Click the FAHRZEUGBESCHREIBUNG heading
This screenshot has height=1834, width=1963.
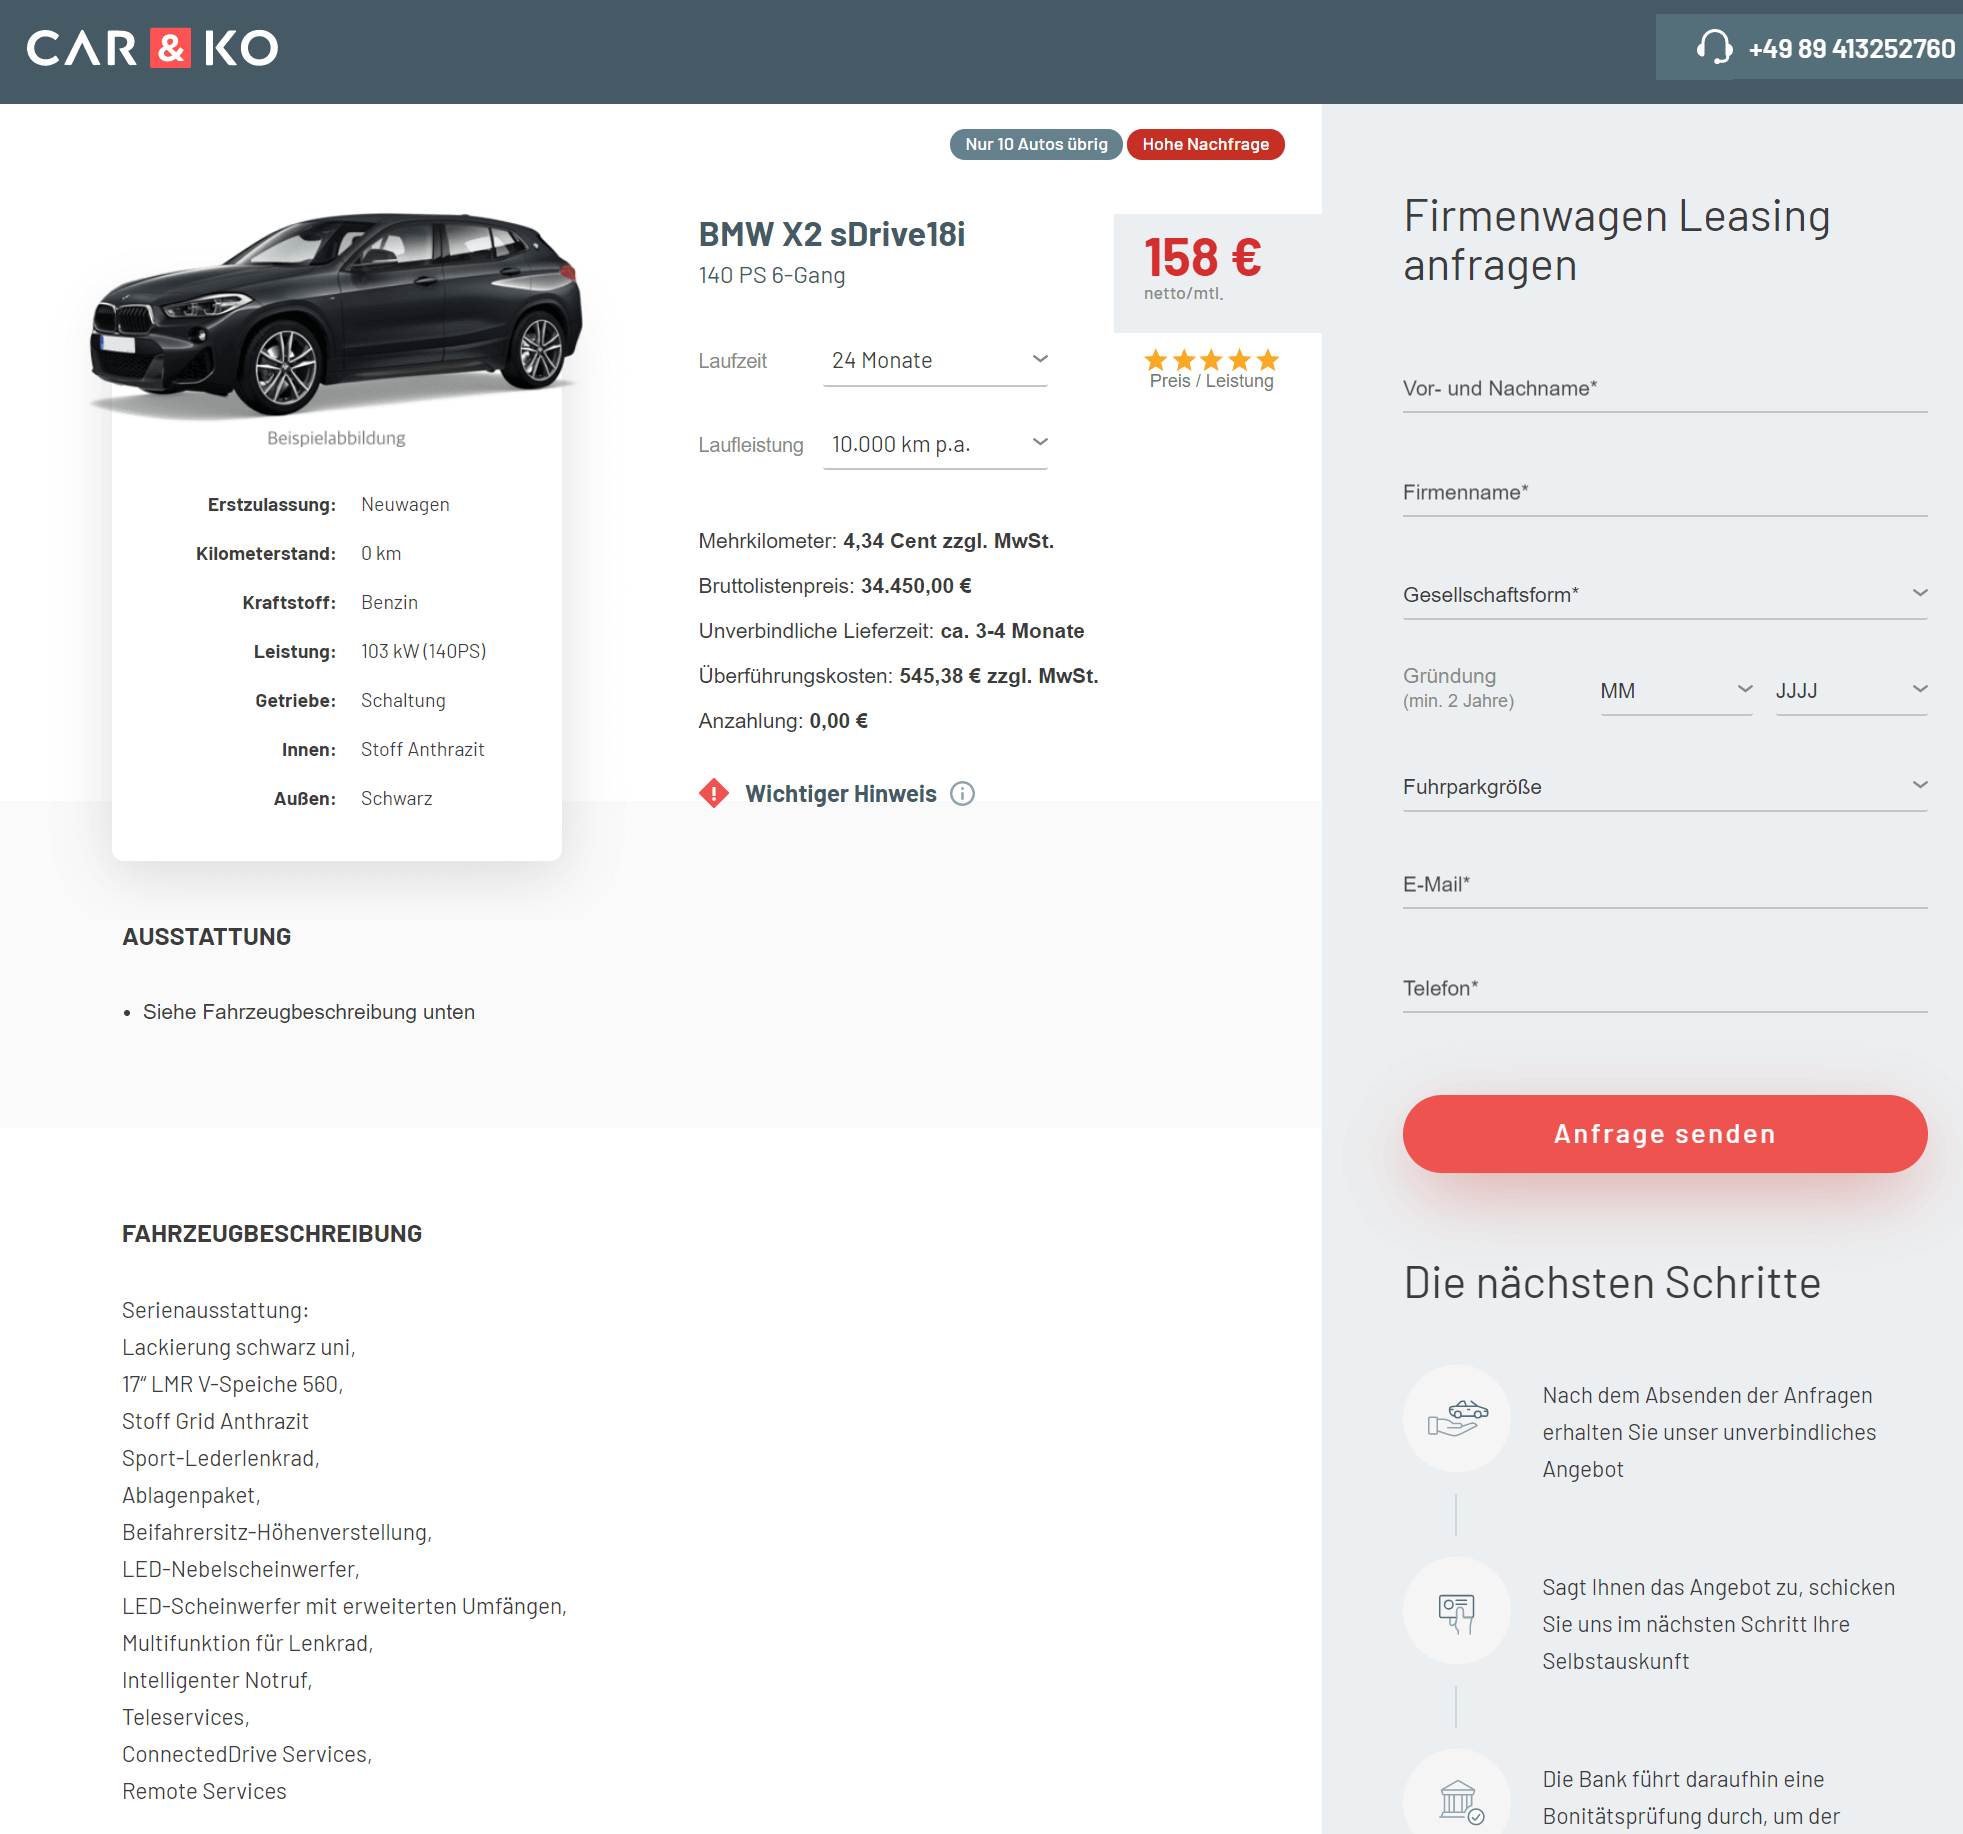click(272, 1234)
